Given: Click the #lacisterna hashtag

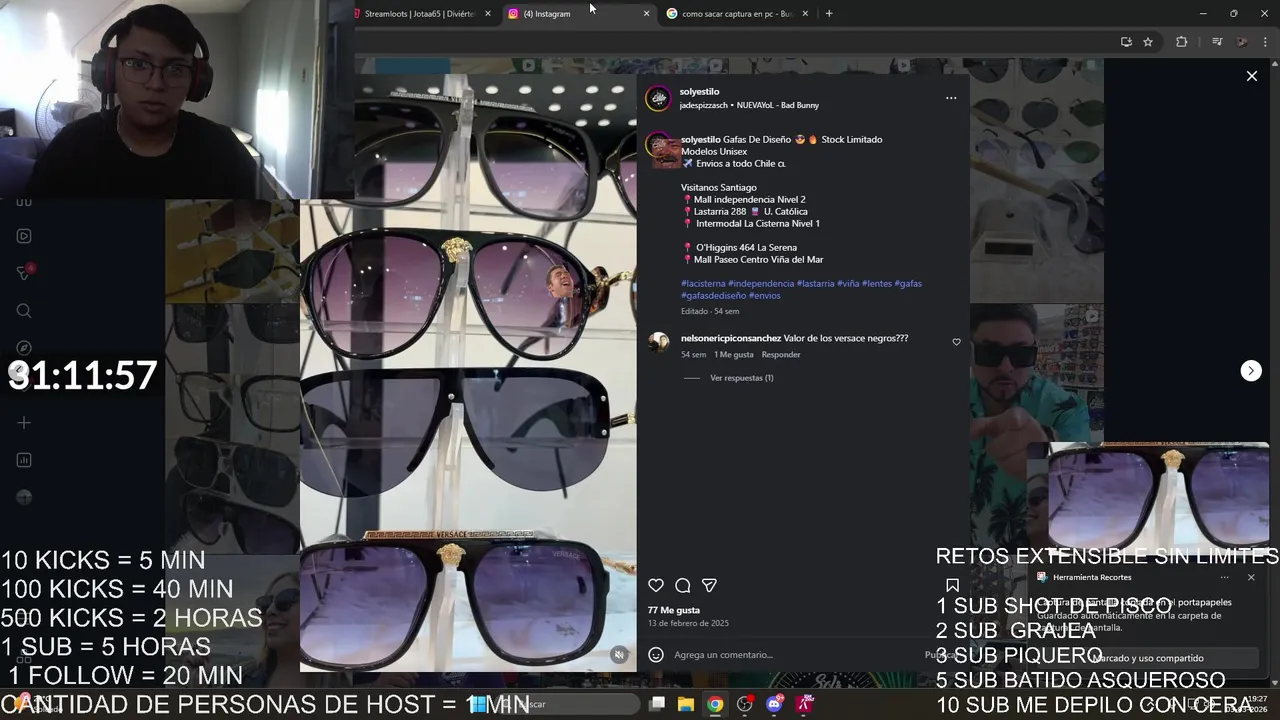Looking at the screenshot, I should click(703, 284).
